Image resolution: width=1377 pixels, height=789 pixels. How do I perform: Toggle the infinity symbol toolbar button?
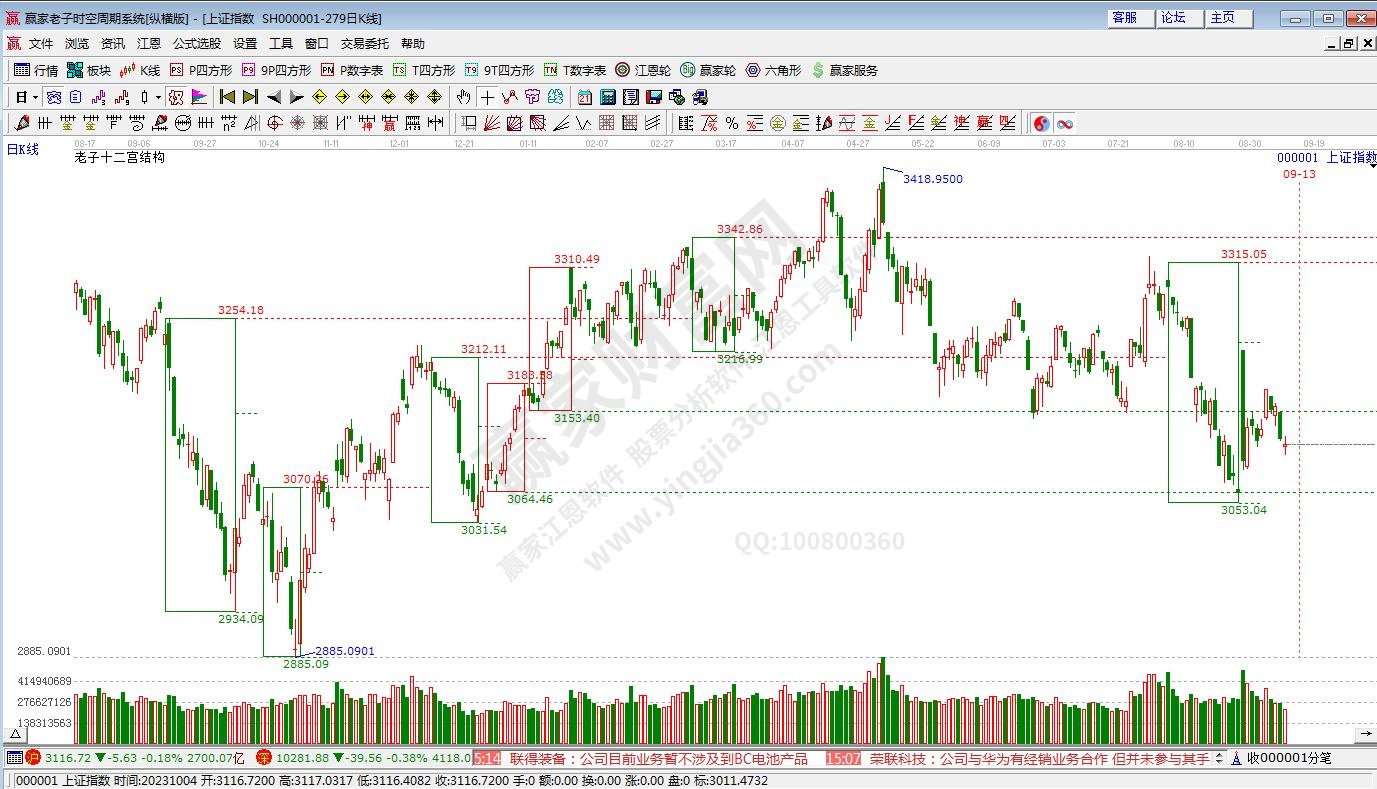pos(1064,123)
